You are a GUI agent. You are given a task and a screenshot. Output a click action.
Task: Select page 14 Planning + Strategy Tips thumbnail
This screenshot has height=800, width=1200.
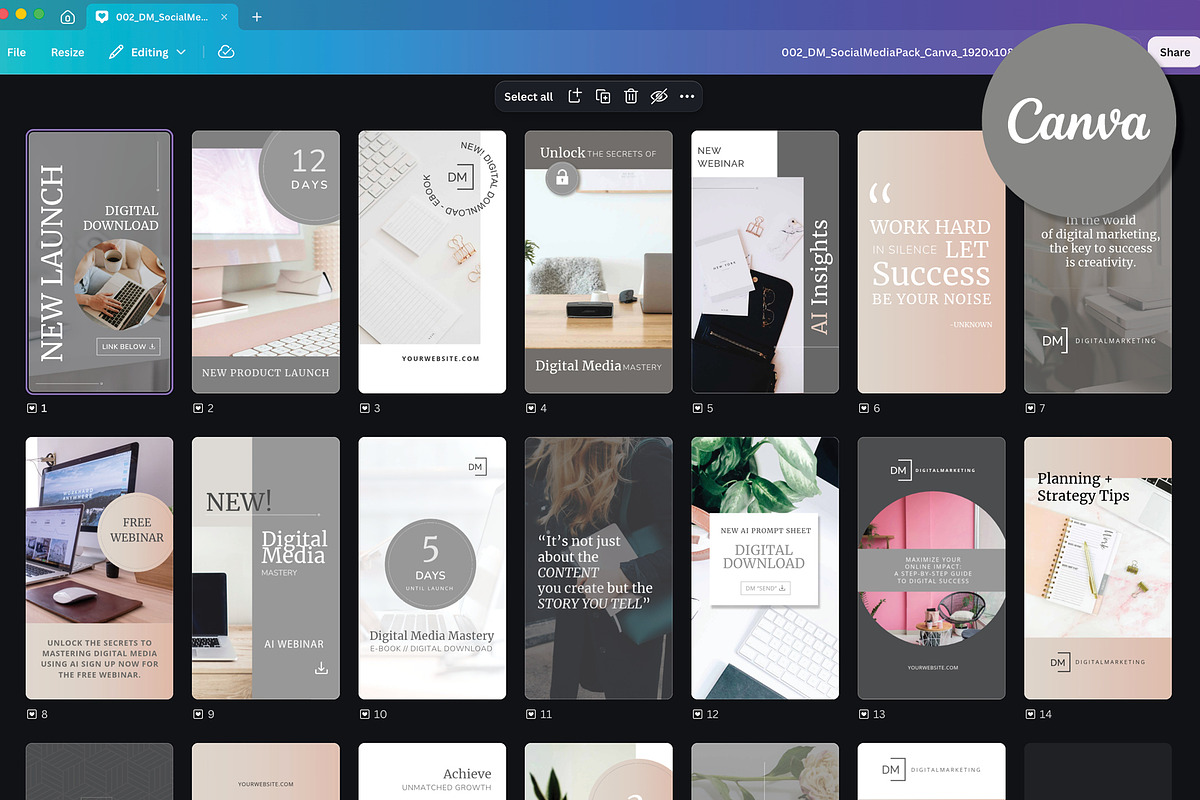(1098, 568)
